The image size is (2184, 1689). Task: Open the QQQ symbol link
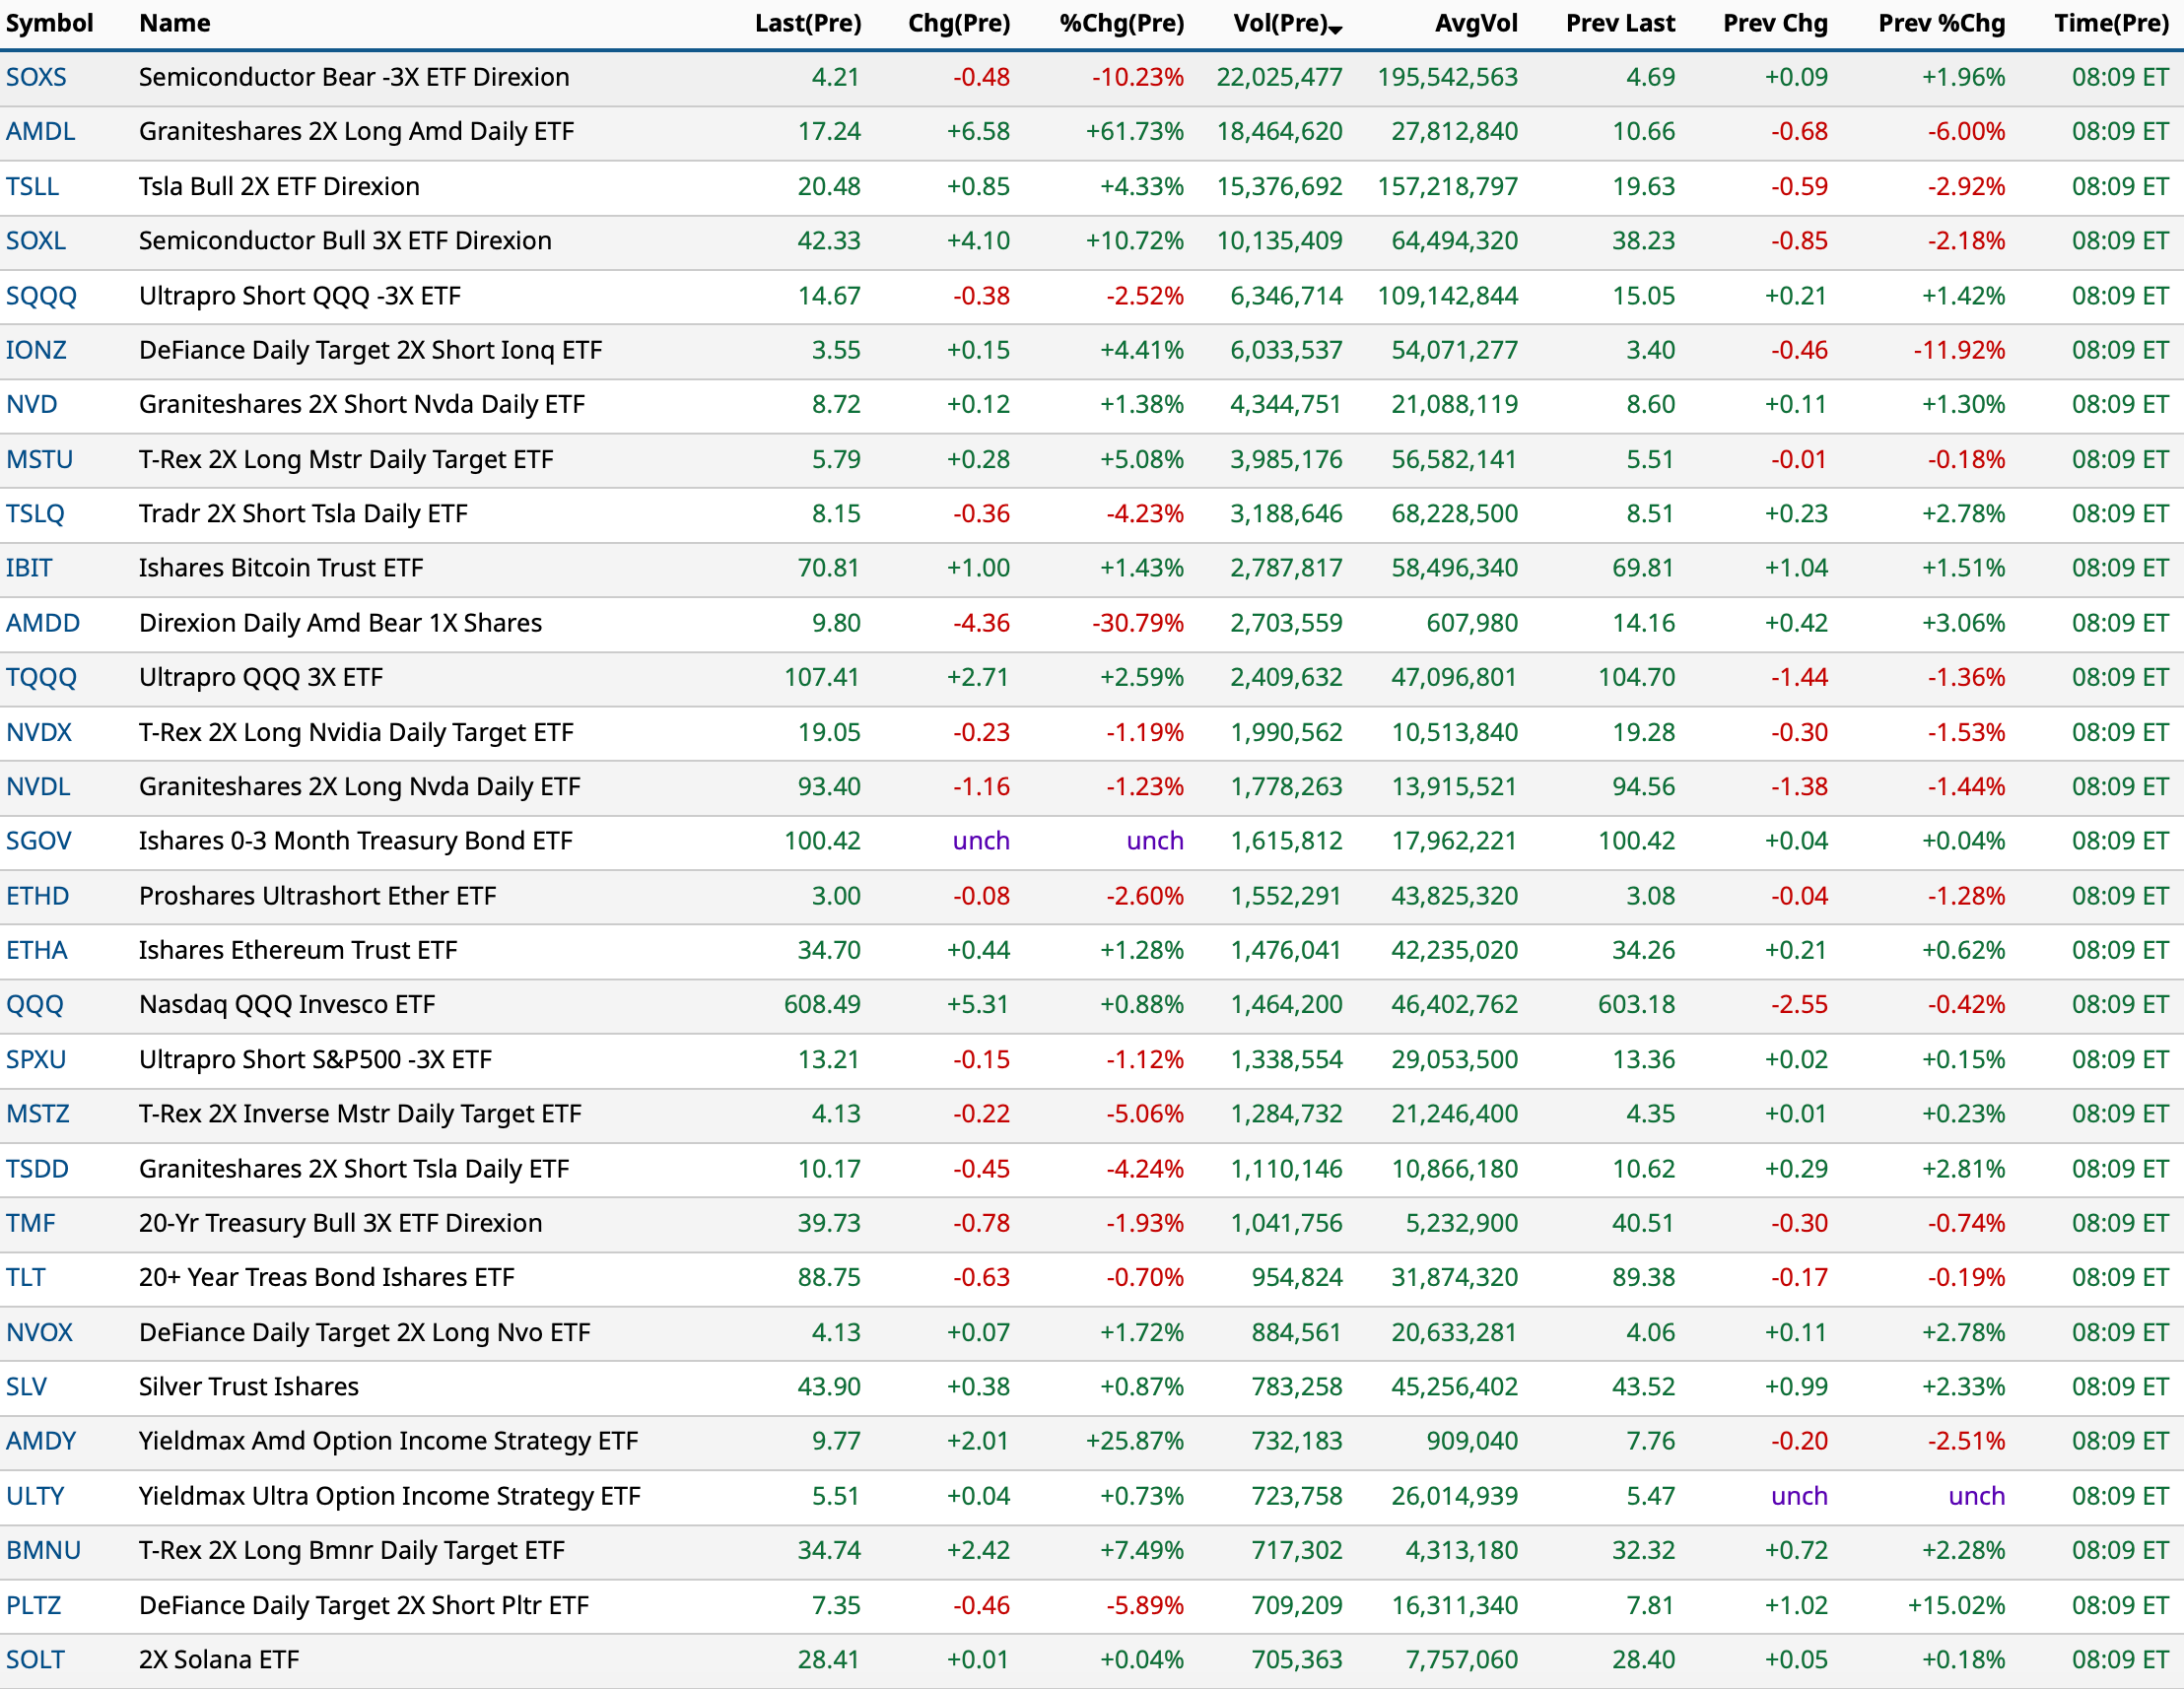[x=34, y=1004]
